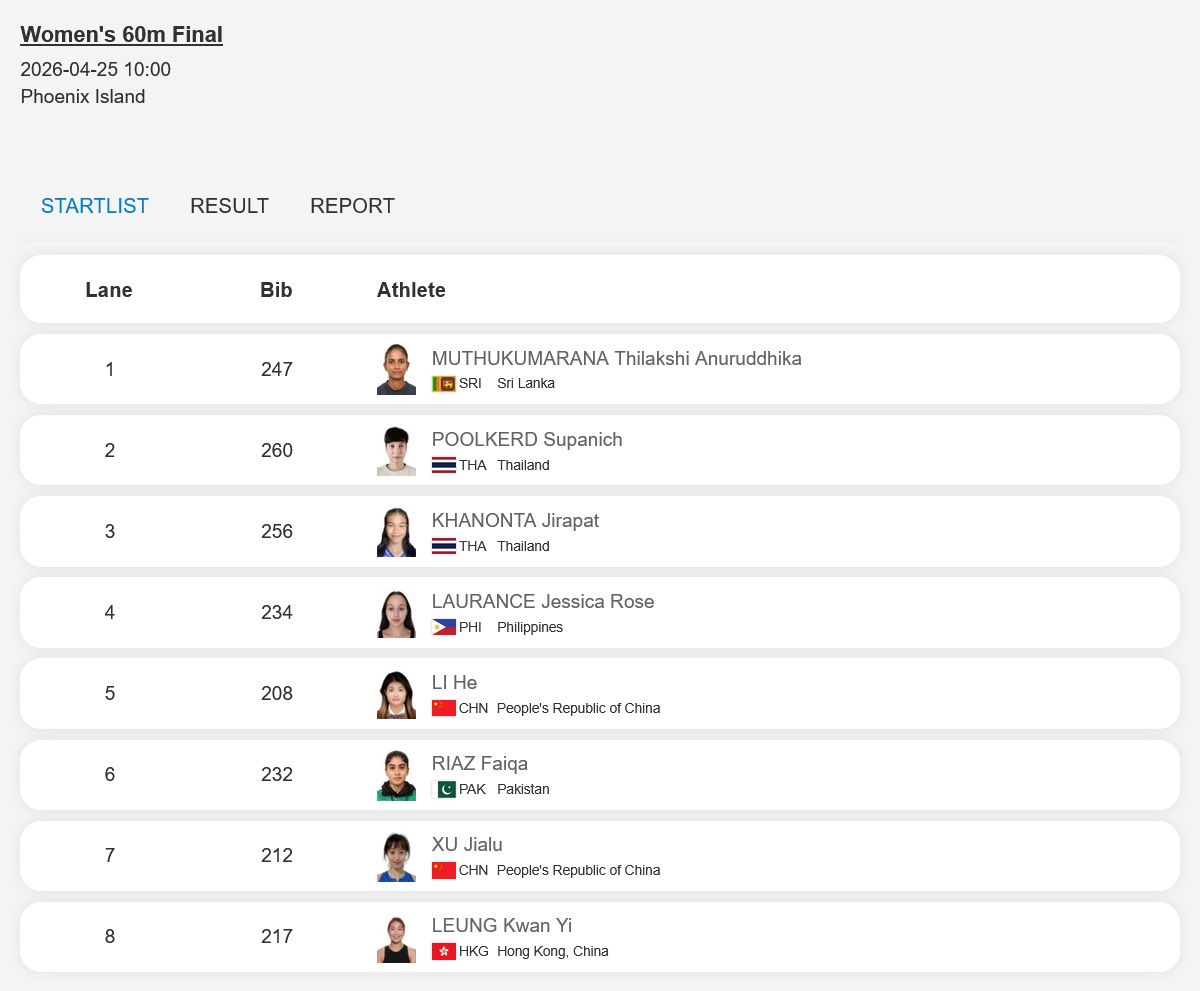Image resolution: width=1200 pixels, height=991 pixels.
Task: Open the REPORT tab
Action: tap(352, 206)
